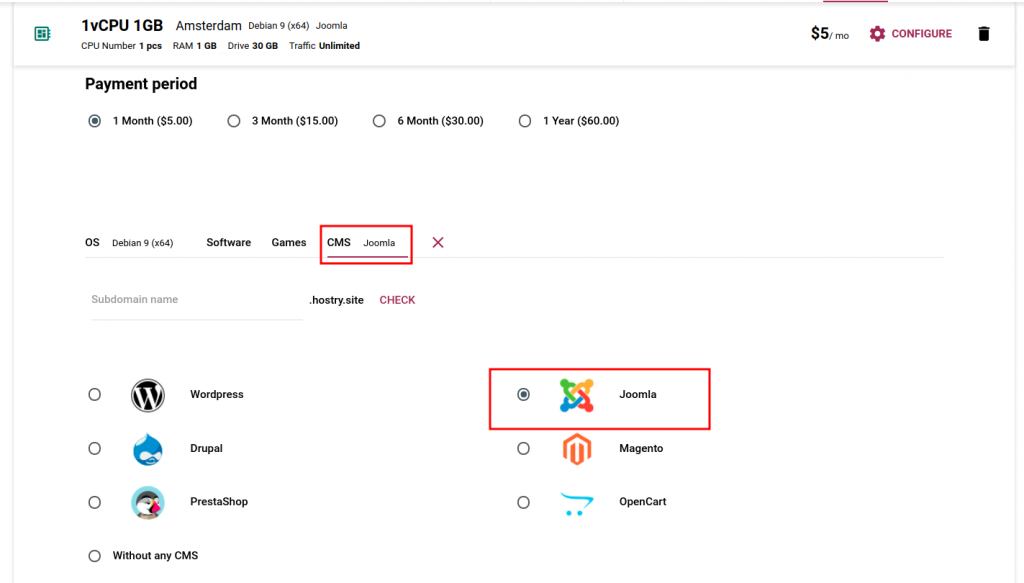1024x583 pixels.
Task: Select the Wordpress radio button
Action: click(x=95, y=394)
